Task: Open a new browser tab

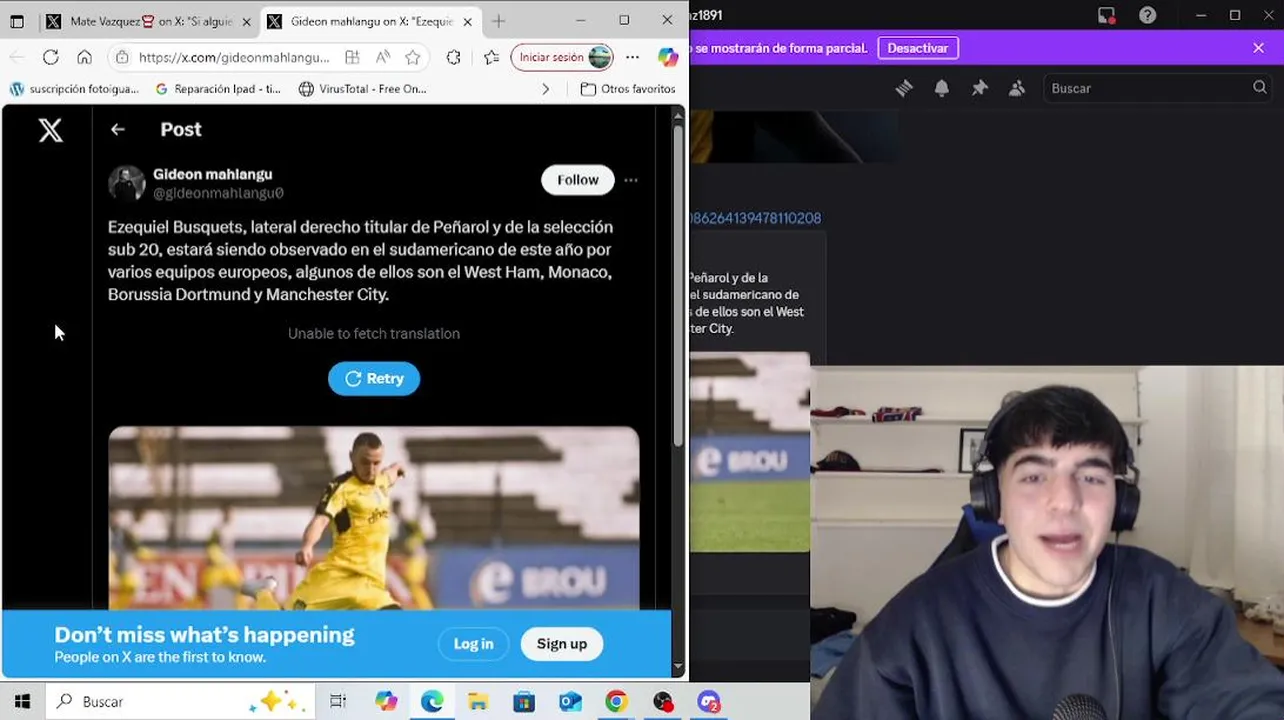Action: tap(498, 21)
